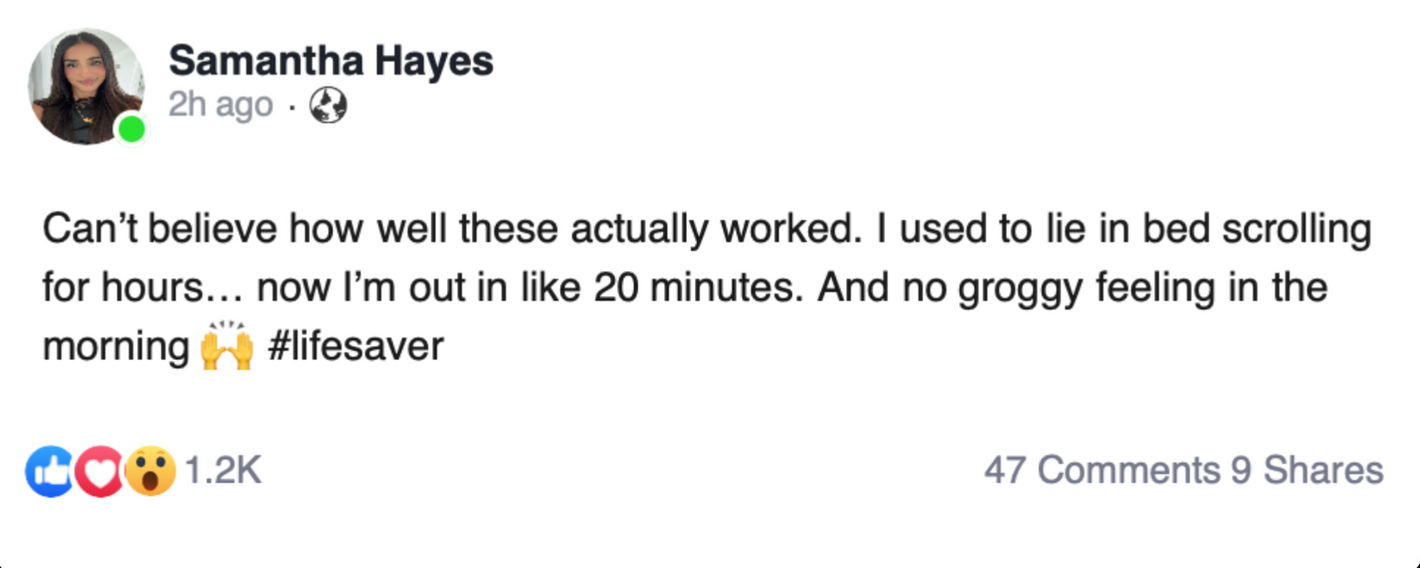Open the #lifesaver hashtag

coord(356,347)
